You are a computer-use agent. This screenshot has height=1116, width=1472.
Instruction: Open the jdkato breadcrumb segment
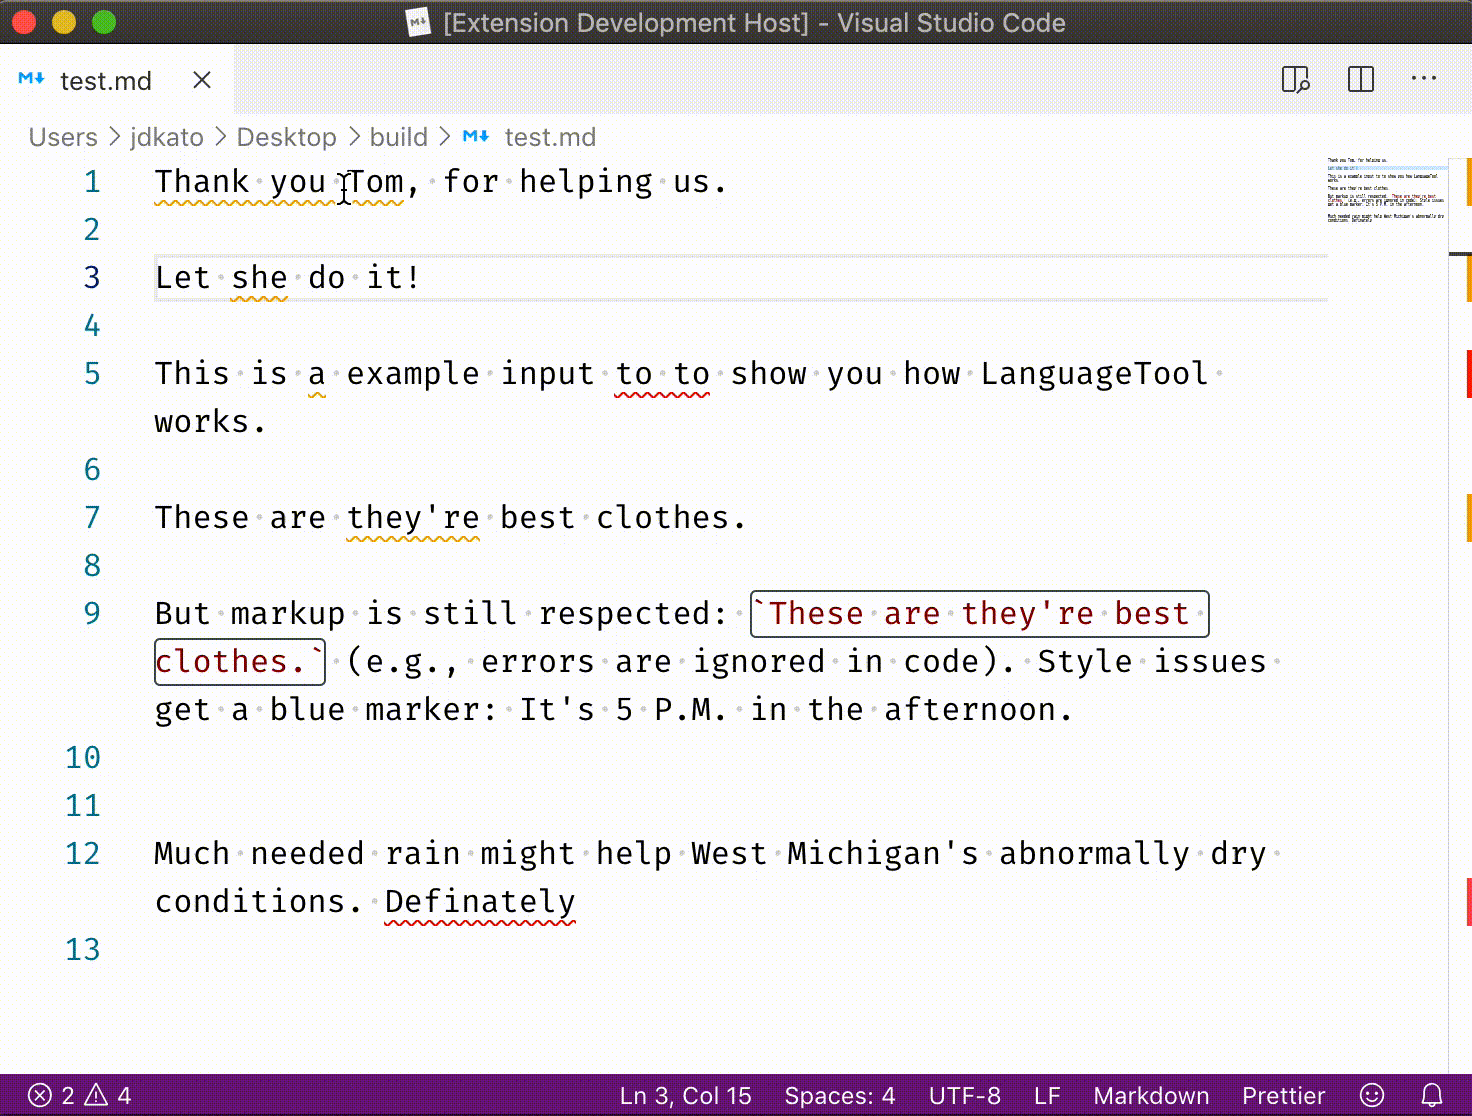166,137
